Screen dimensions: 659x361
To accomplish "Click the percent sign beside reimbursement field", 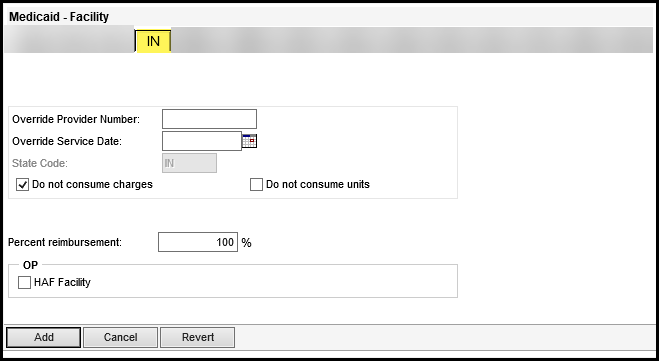I will point(247,242).
